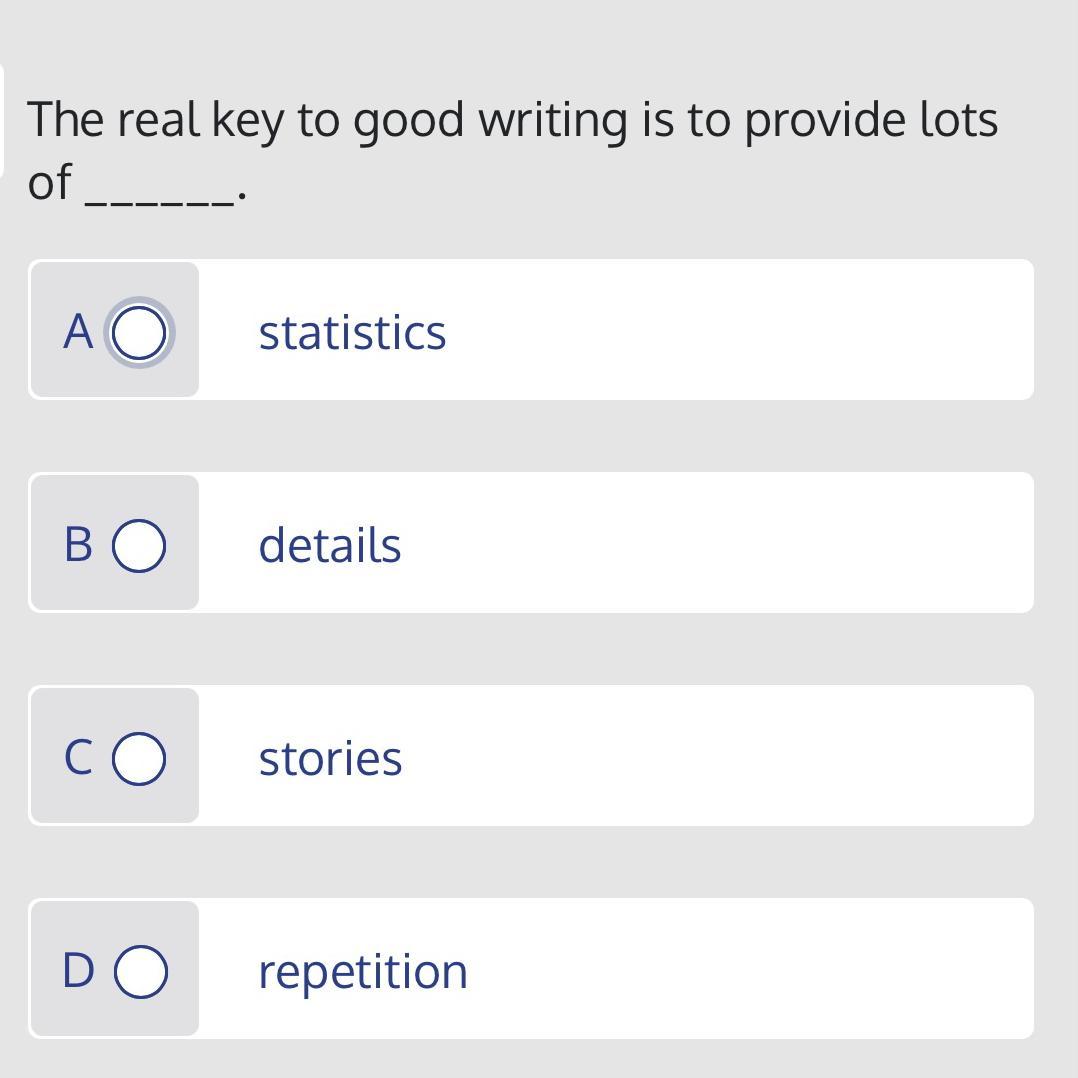Select radio button for option C
The width and height of the screenshot is (1078, 1078).
(x=139, y=758)
